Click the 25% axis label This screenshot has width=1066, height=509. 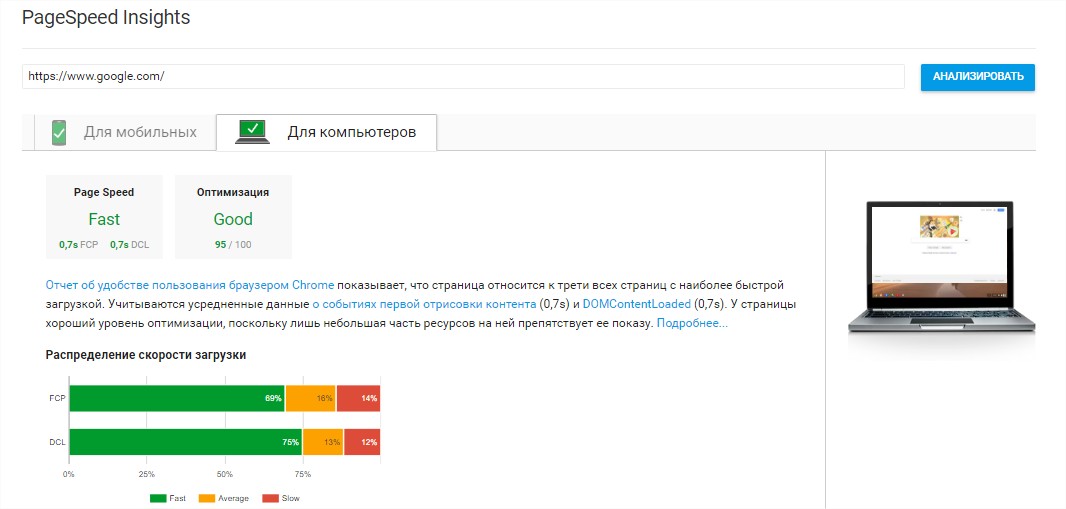147,474
